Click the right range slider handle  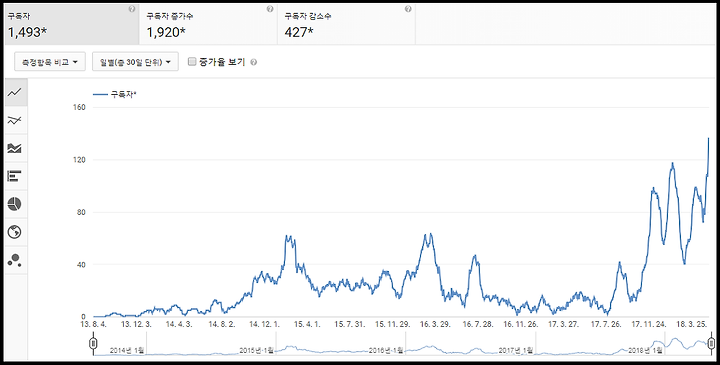click(x=711, y=343)
